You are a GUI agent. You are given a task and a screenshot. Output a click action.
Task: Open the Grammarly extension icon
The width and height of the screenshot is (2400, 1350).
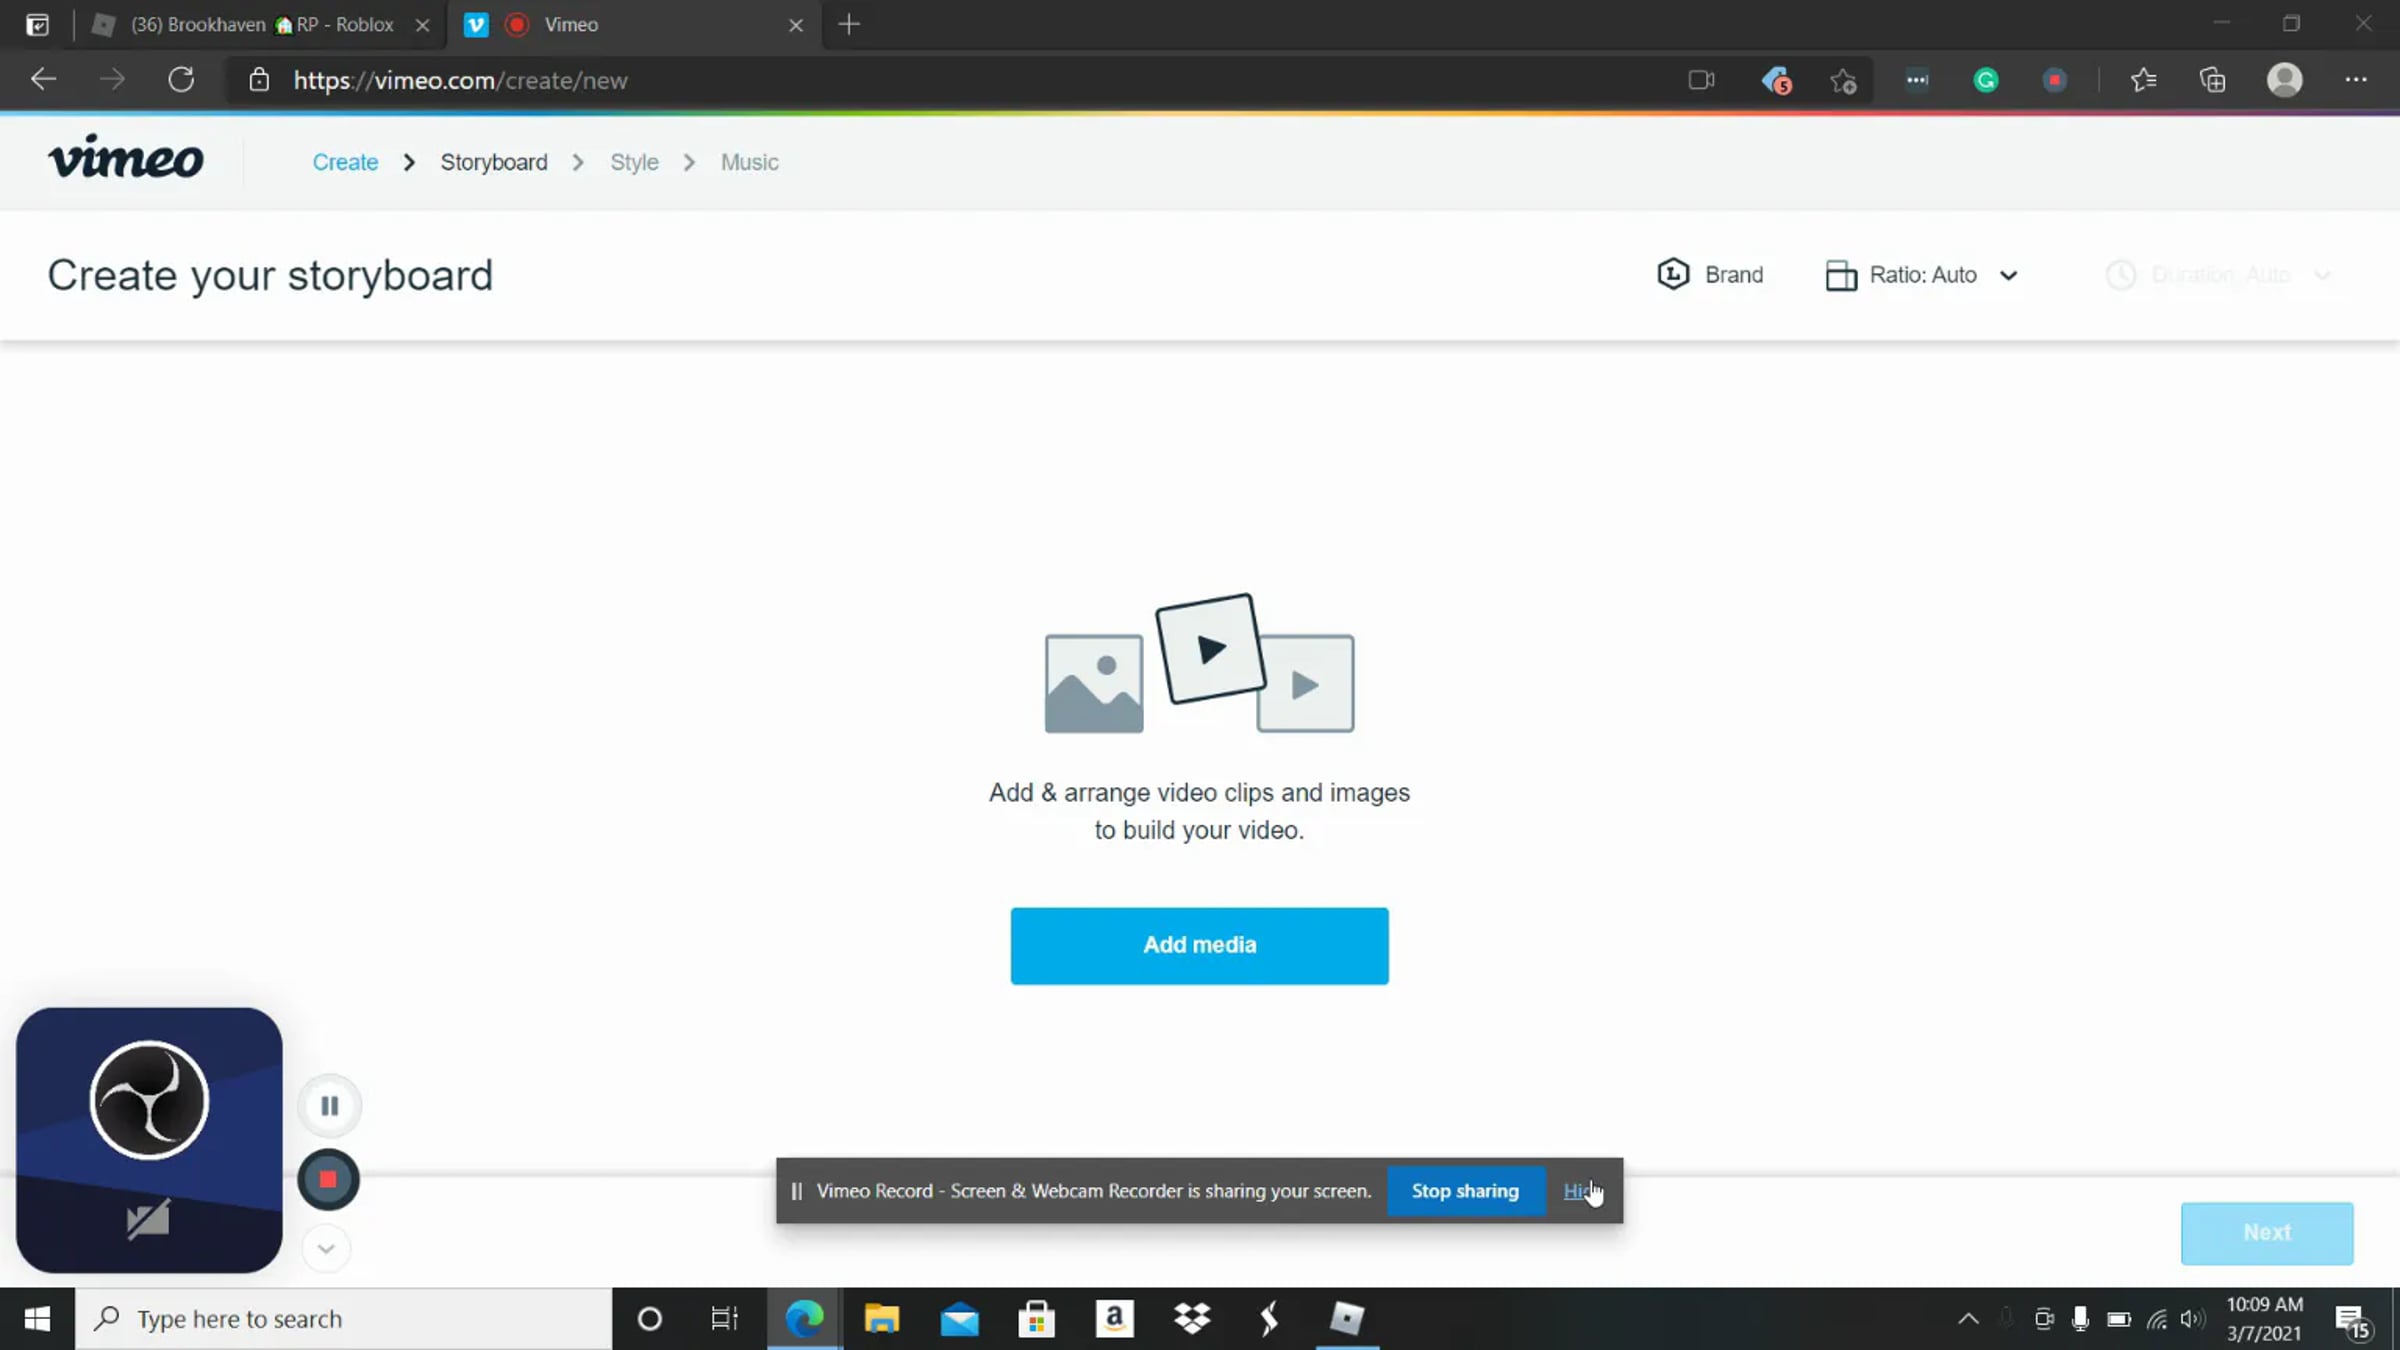(1986, 80)
